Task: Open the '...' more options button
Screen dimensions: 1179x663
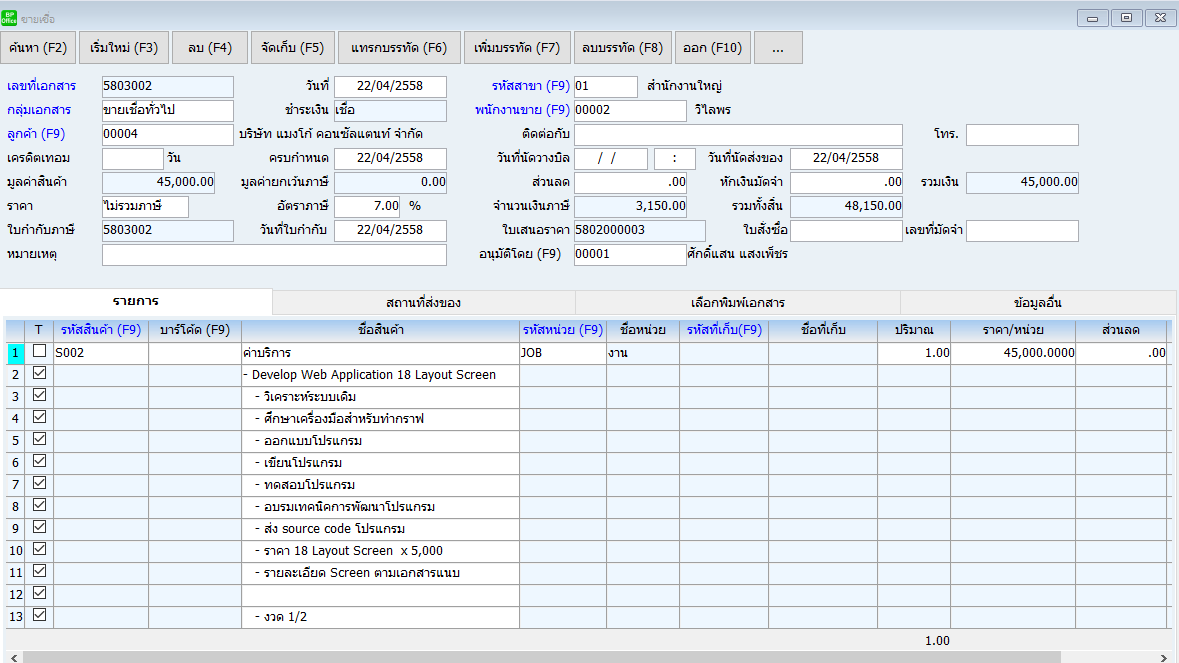Action: [778, 47]
